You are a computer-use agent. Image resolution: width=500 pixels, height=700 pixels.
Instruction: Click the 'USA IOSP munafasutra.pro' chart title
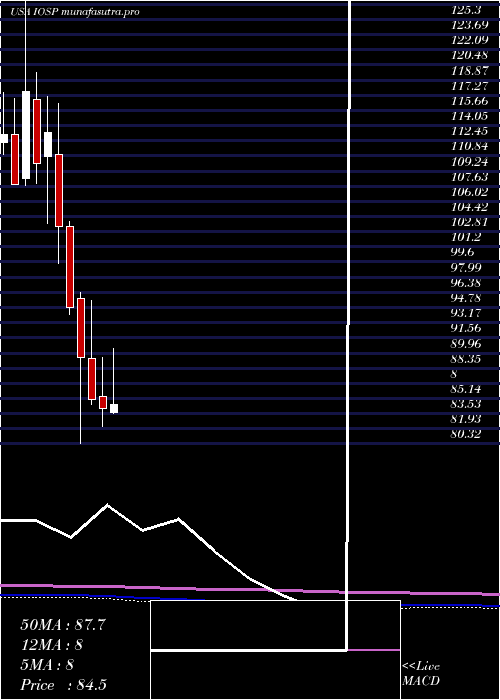click(75, 12)
